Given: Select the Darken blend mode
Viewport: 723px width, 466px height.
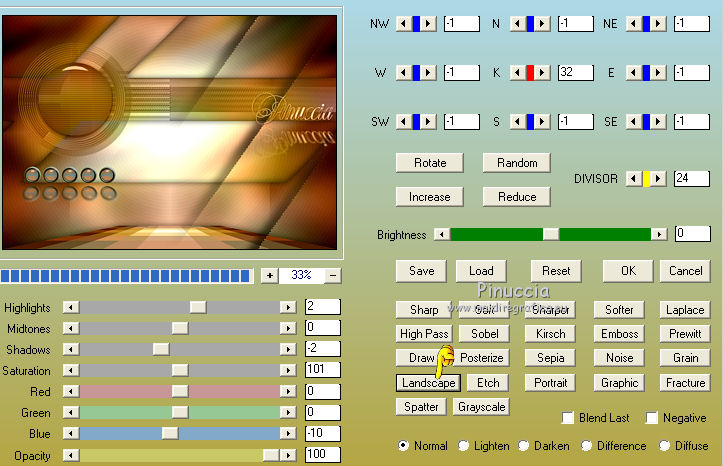Looking at the screenshot, I should 523,446.
